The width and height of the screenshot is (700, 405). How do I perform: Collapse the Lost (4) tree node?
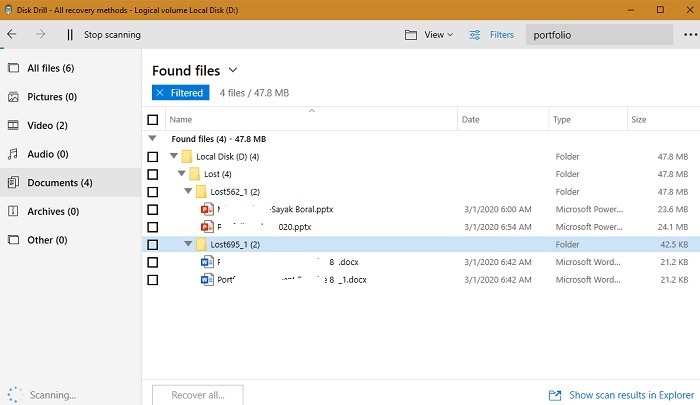(182, 173)
